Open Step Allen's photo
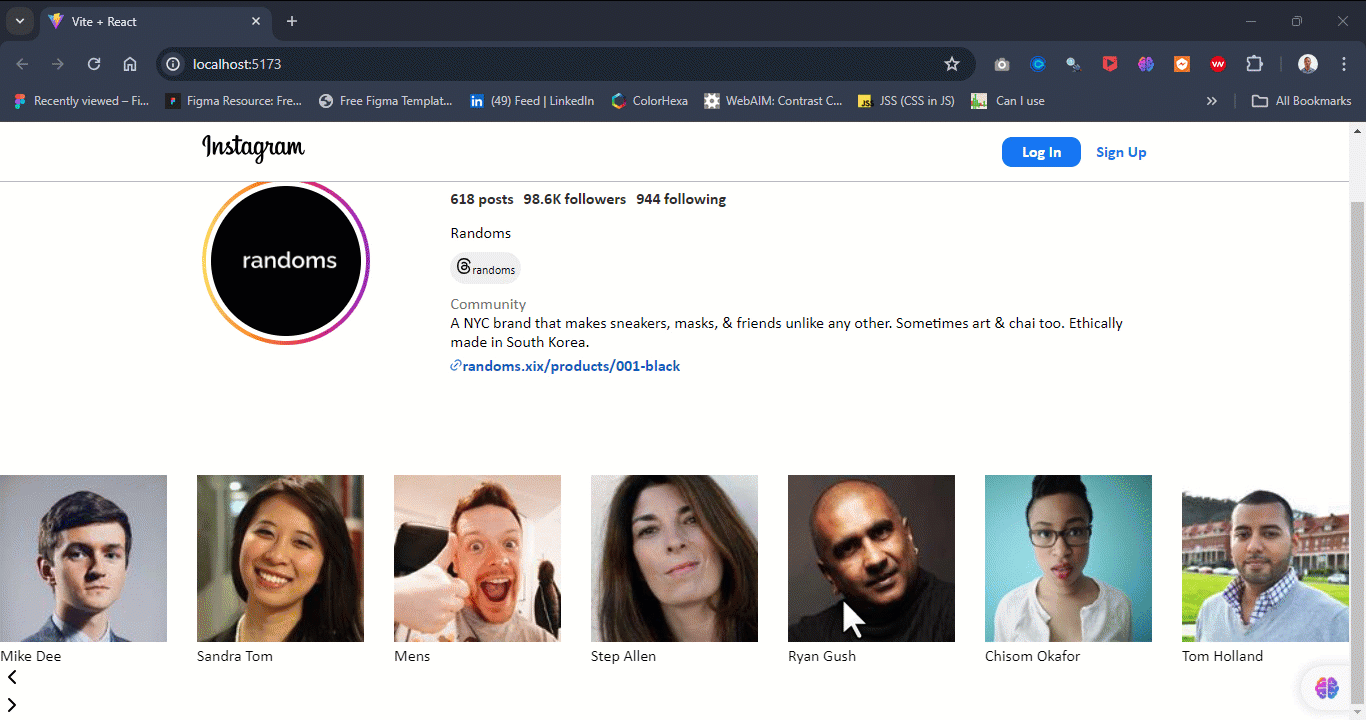Image resolution: width=1366 pixels, height=720 pixels. pos(674,558)
